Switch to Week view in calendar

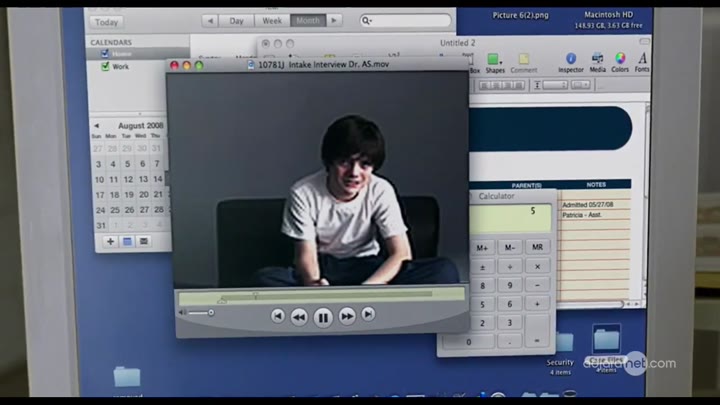click(x=271, y=20)
